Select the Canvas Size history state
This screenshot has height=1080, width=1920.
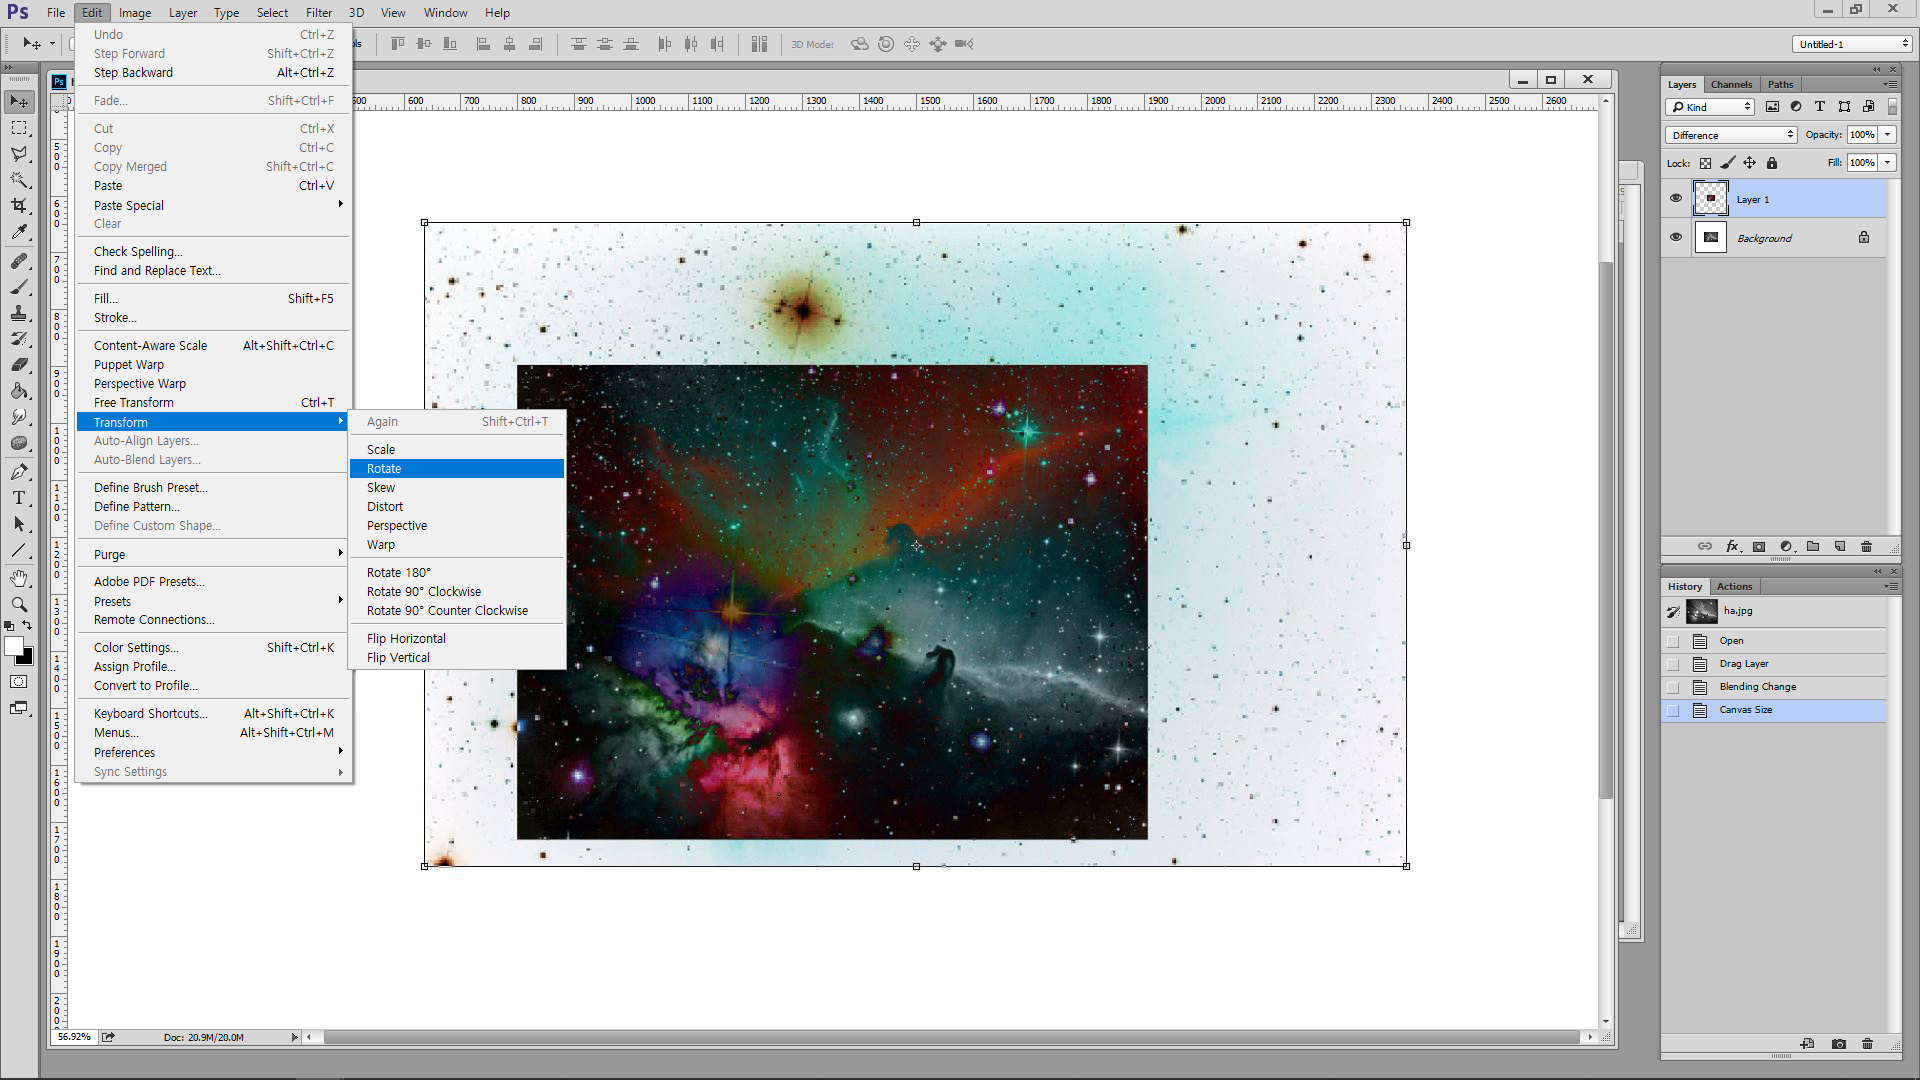click(x=1775, y=710)
